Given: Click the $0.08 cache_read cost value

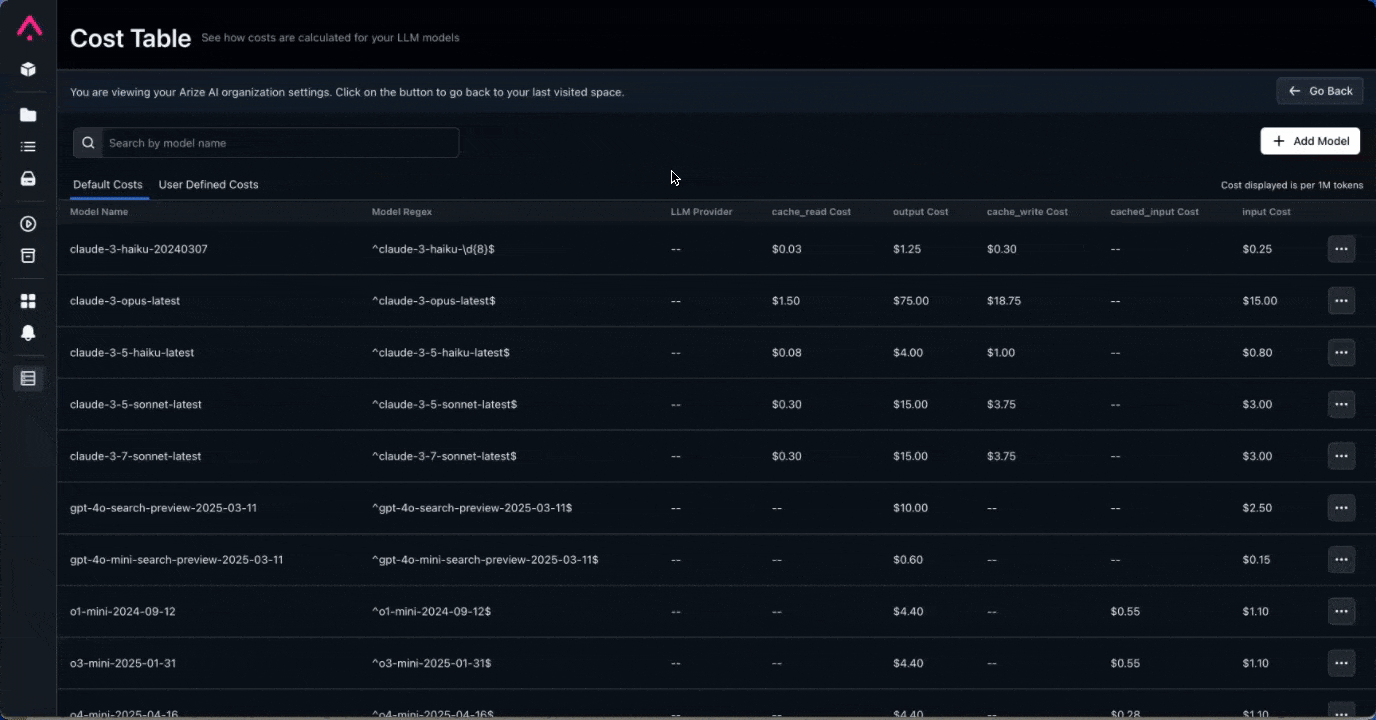Looking at the screenshot, I should point(787,353).
